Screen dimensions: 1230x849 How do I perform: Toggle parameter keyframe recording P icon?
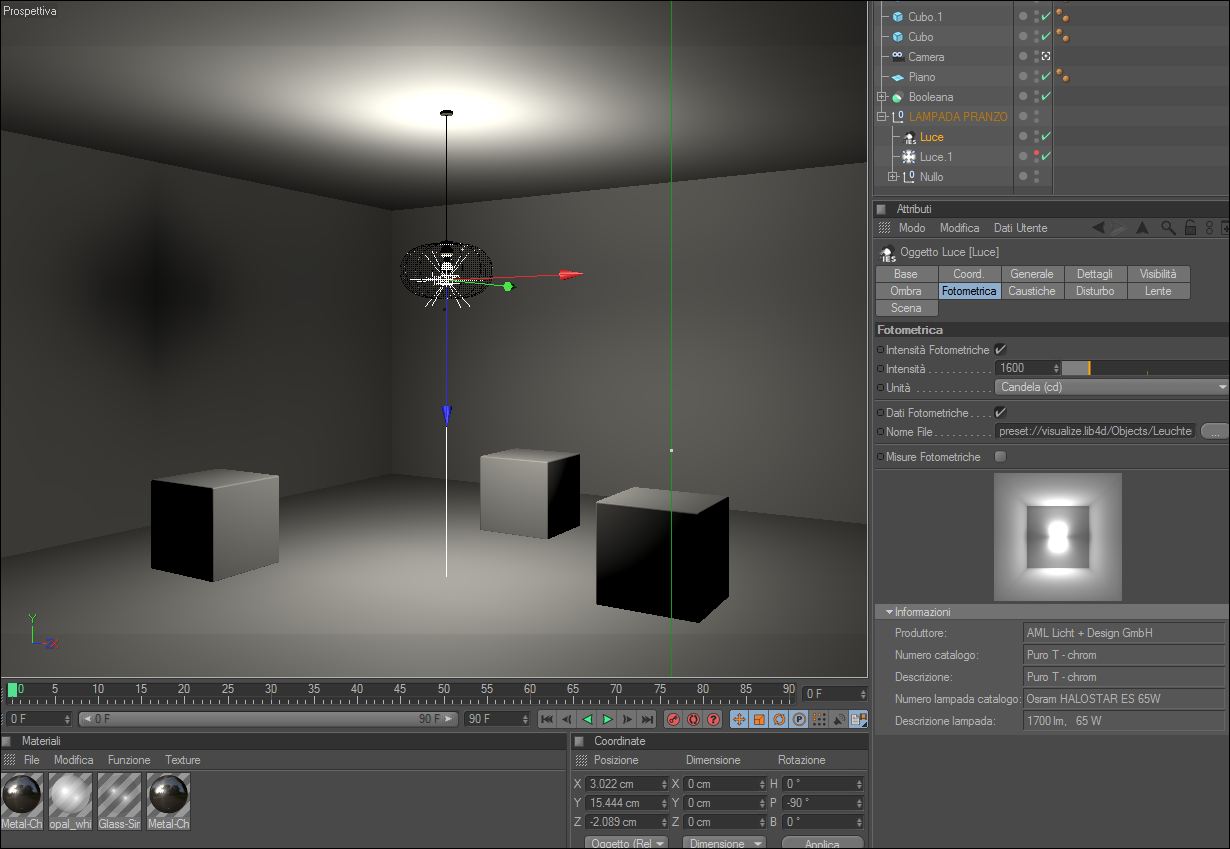click(x=799, y=719)
